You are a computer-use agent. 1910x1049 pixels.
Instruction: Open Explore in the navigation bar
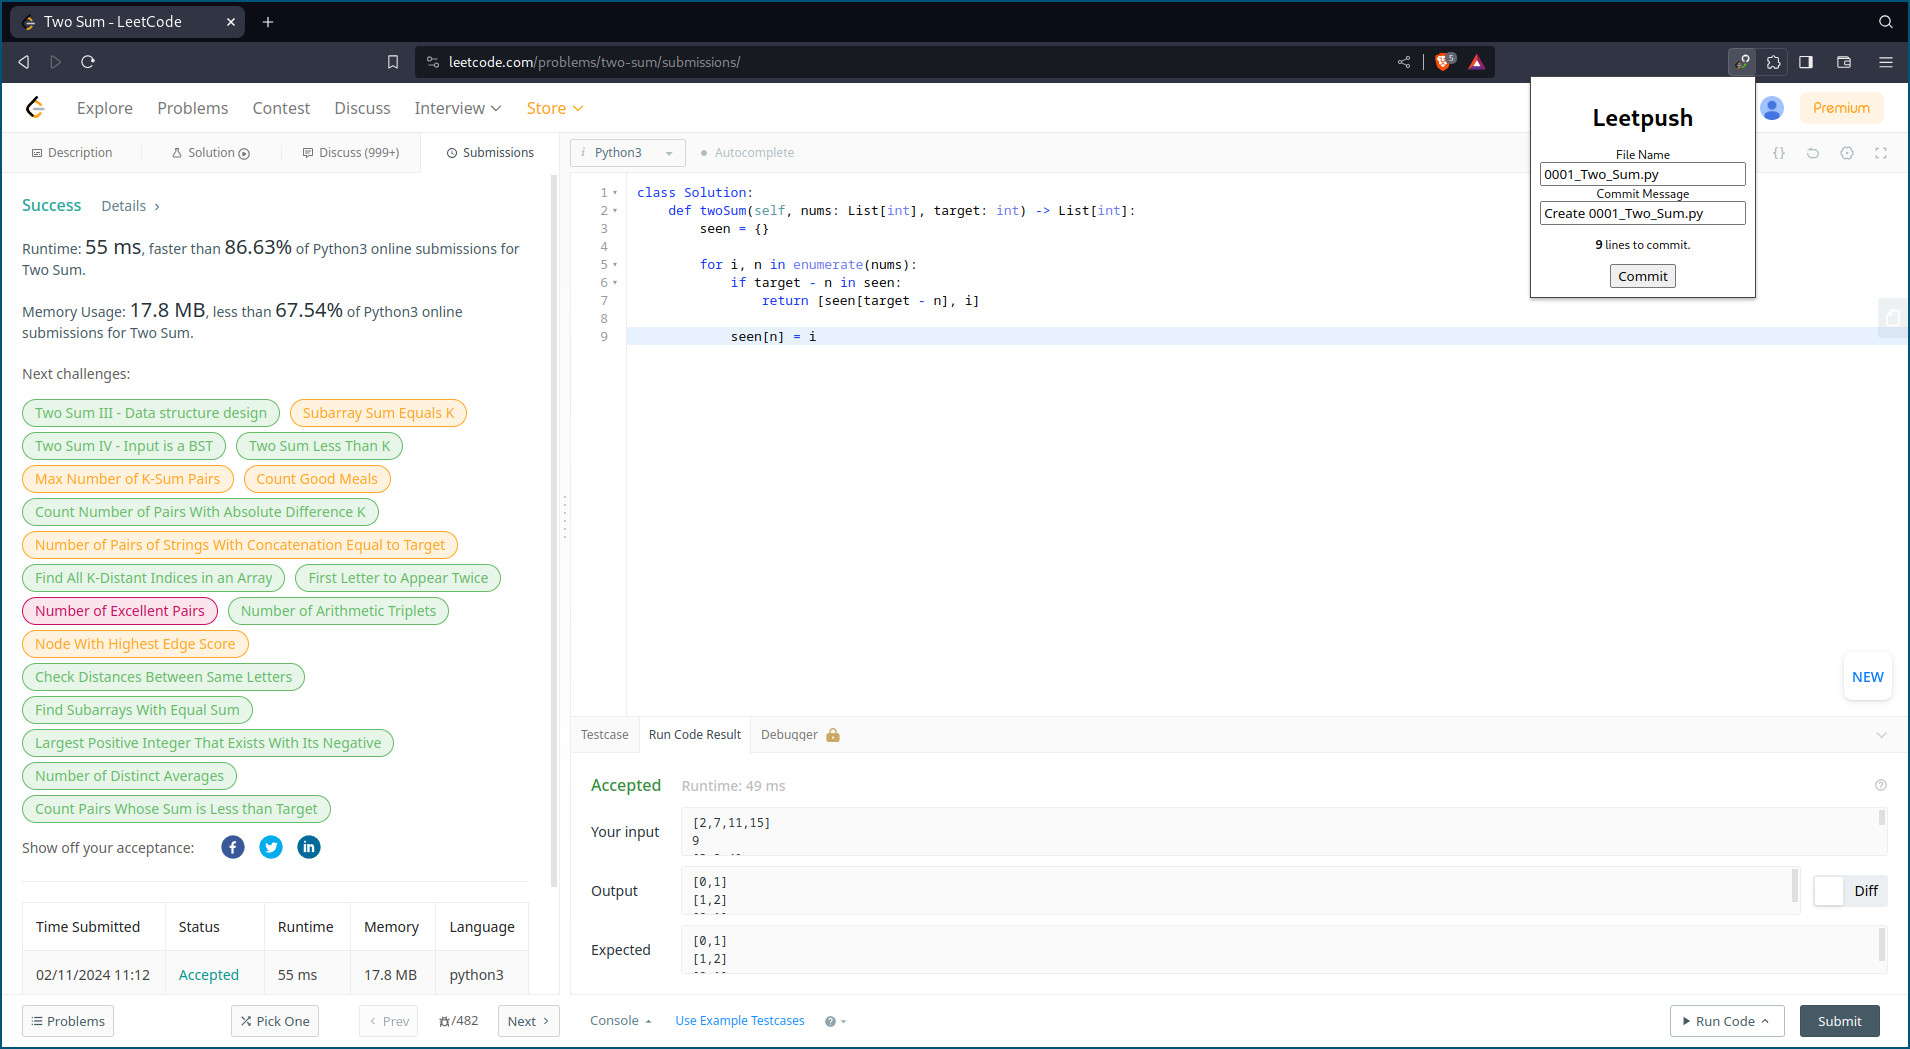105,108
